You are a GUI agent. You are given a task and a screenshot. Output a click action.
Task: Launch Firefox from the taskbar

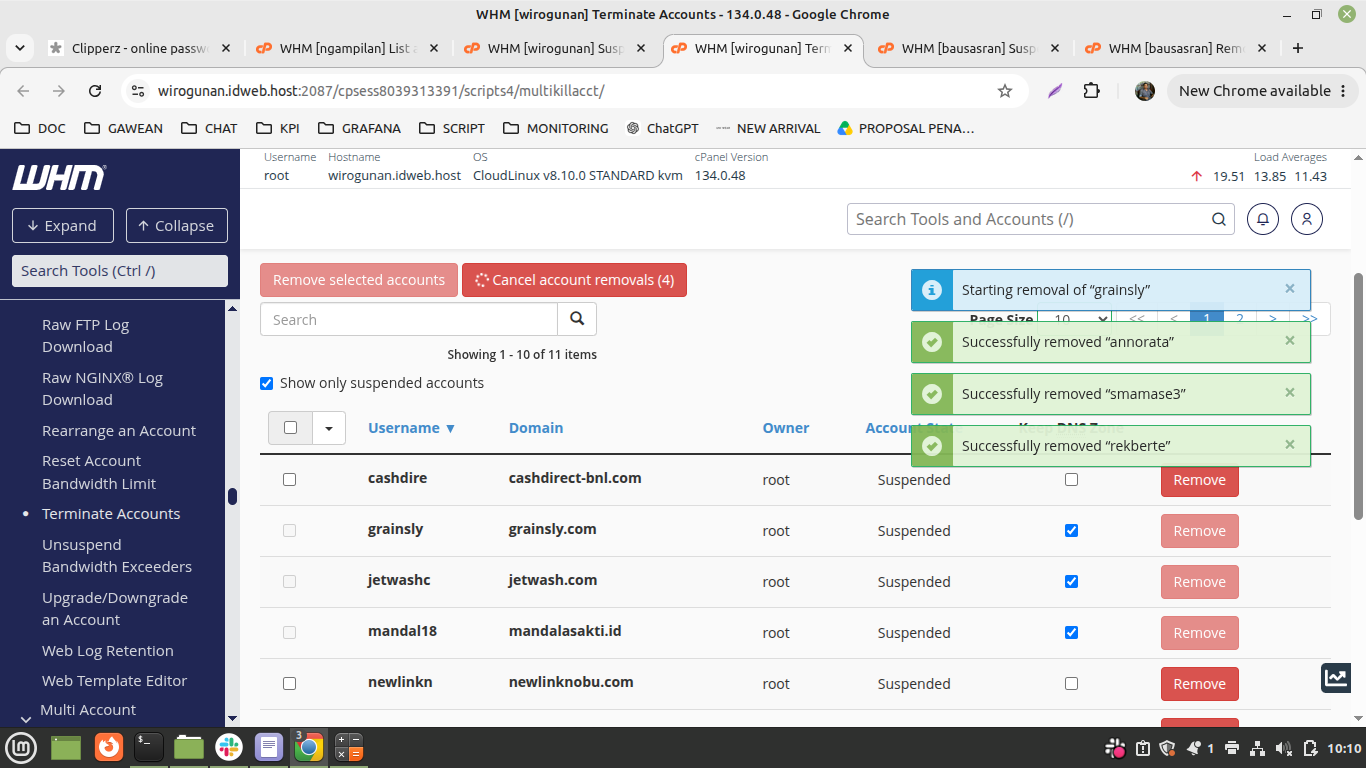click(x=108, y=747)
